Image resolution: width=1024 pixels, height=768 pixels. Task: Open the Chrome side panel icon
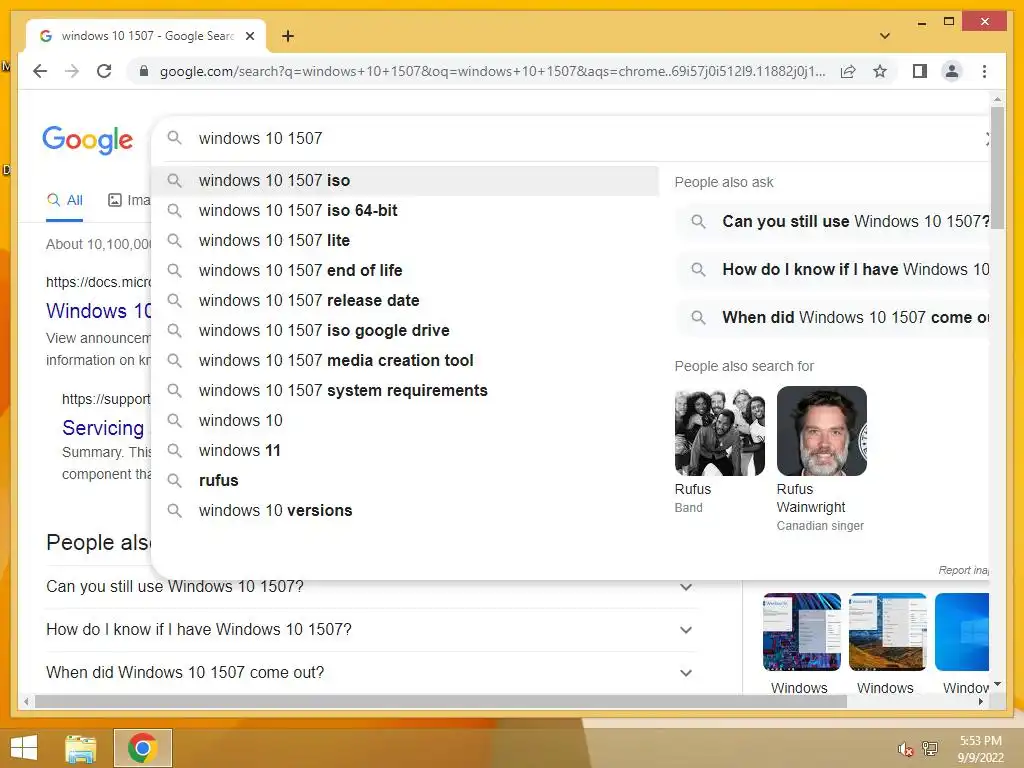pyautogui.click(x=920, y=71)
